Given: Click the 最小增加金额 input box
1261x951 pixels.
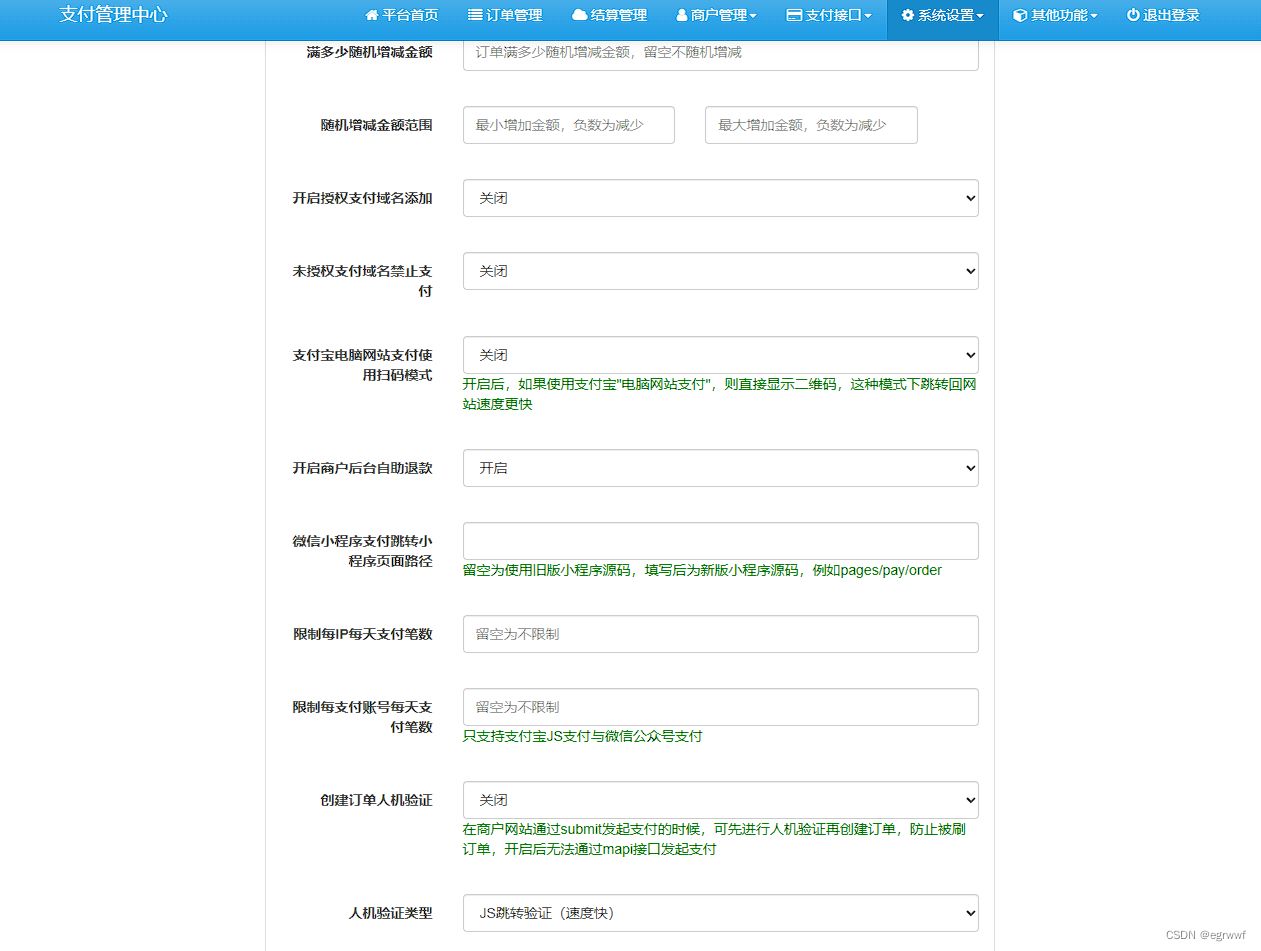Looking at the screenshot, I should 567,124.
